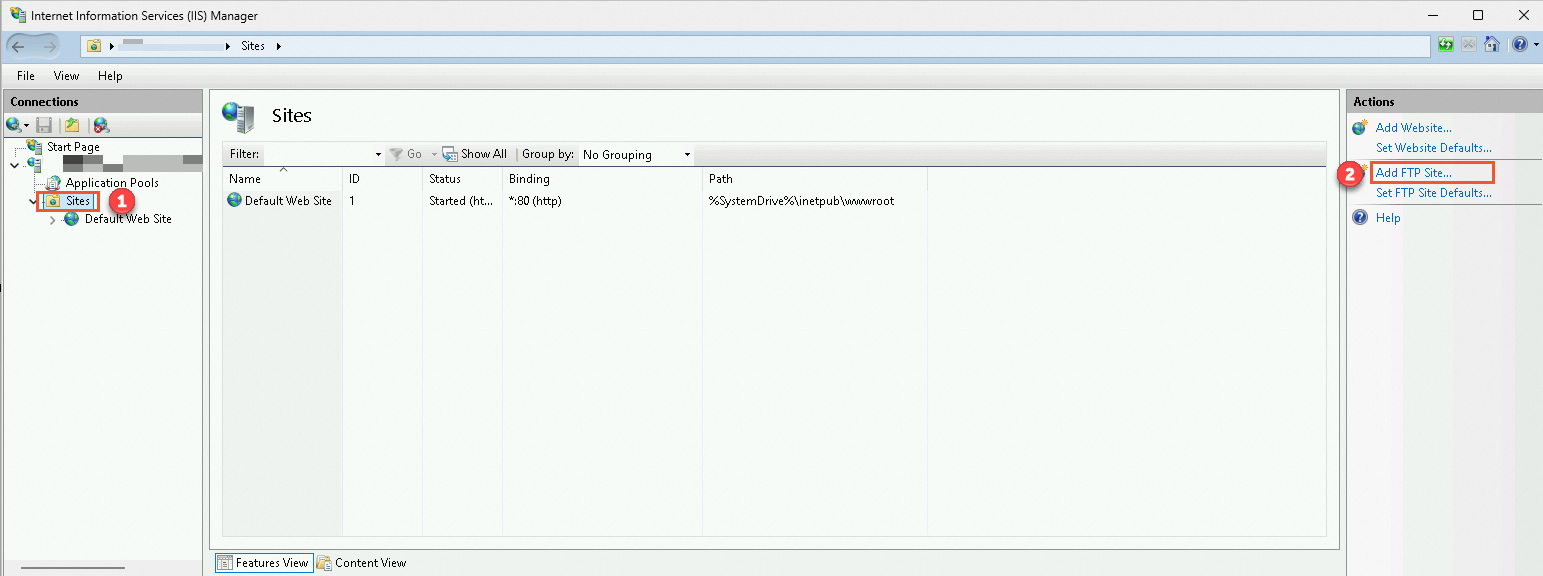Open the View menu
1543x576 pixels.
pyautogui.click(x=66, y=76)
